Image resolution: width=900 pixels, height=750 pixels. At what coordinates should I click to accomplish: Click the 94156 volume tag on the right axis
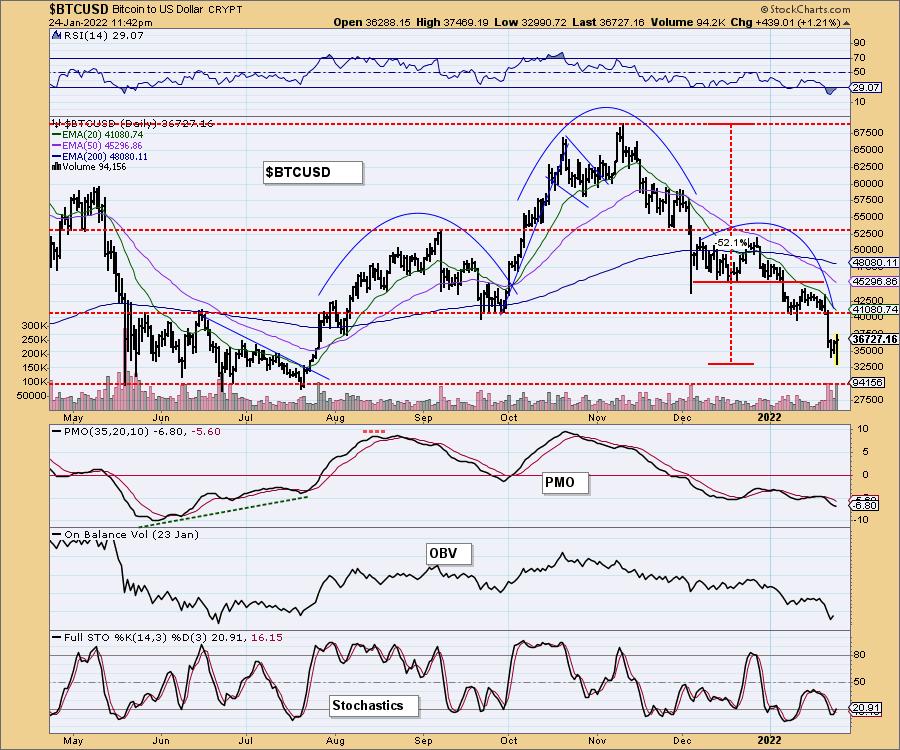coord(868,382)
